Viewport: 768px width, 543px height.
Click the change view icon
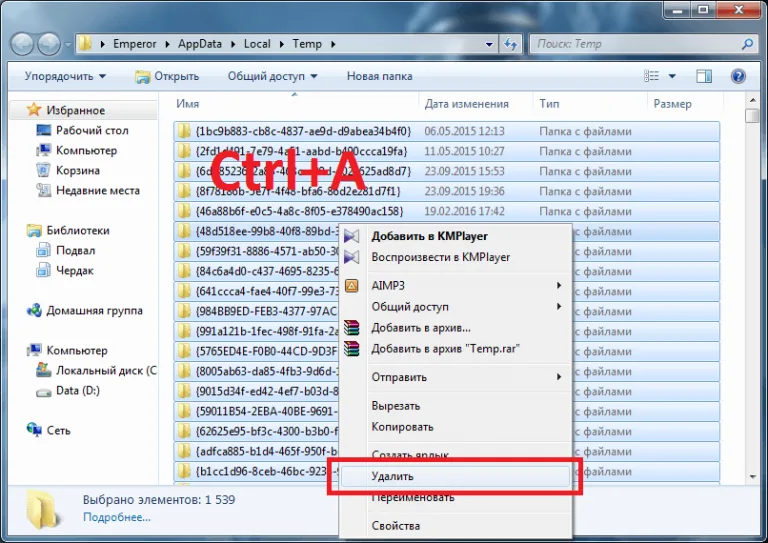pos(651,76)
